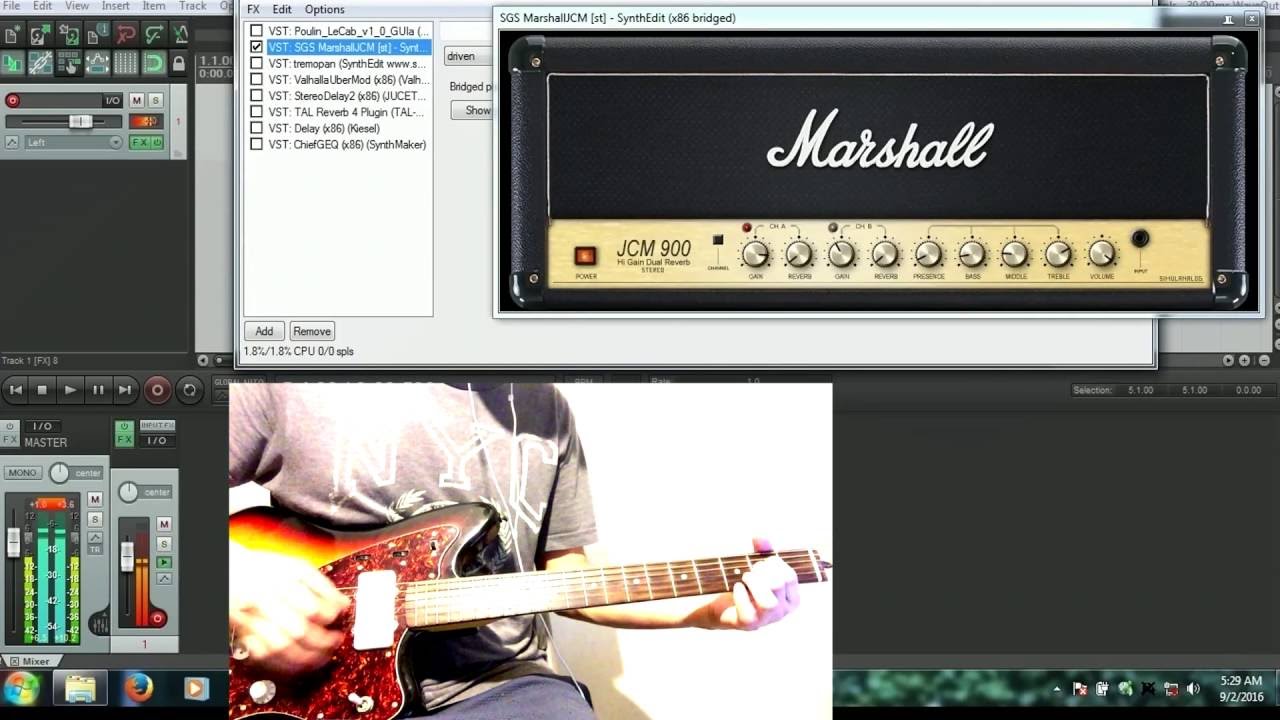
Task: Enable TAL Reverb 4 plugin checkbox
Action: (257, 112)
